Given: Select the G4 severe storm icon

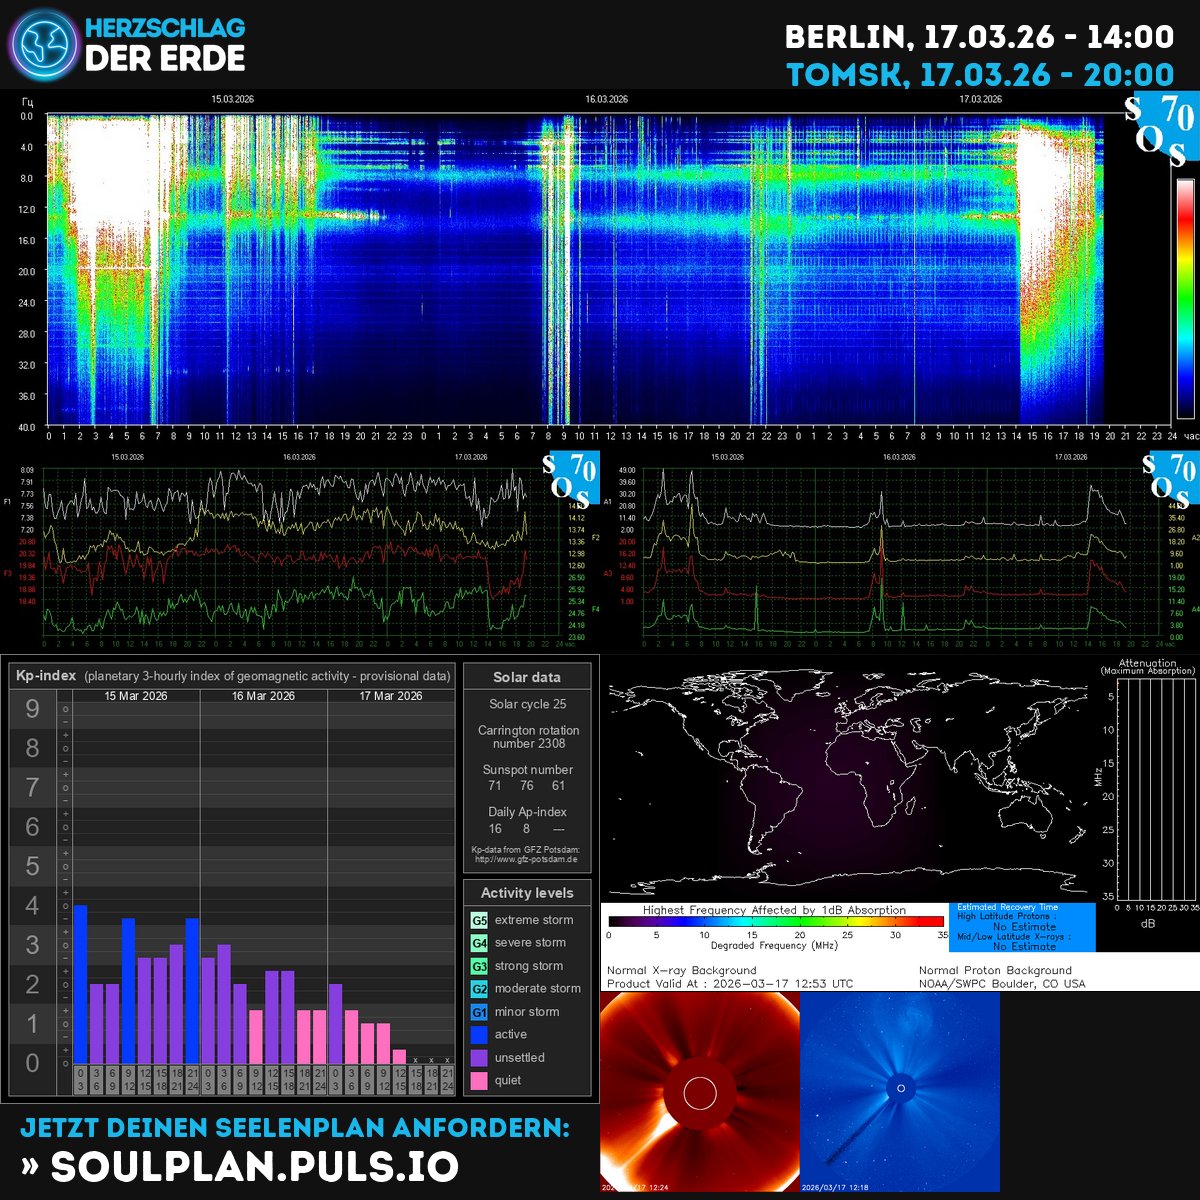Looking at the screenshot, I should pos(477,942).
